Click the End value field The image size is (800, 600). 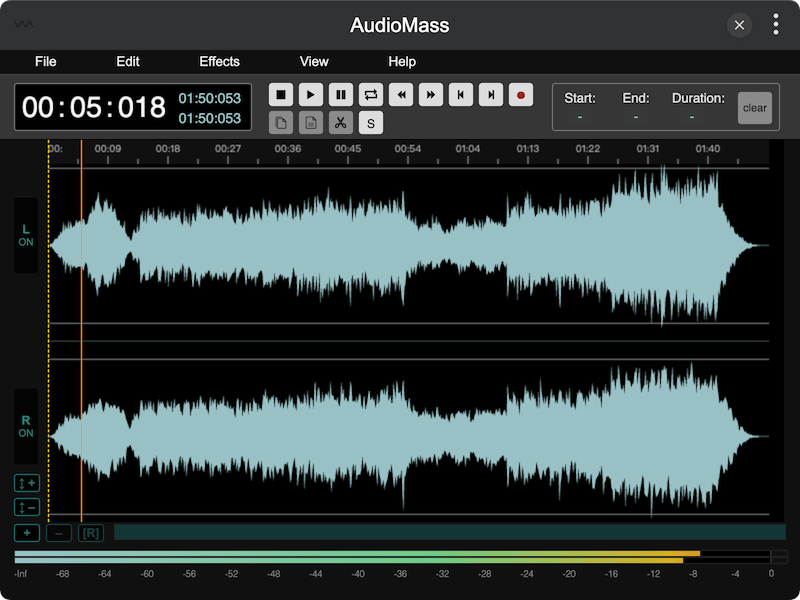[636, 117]
